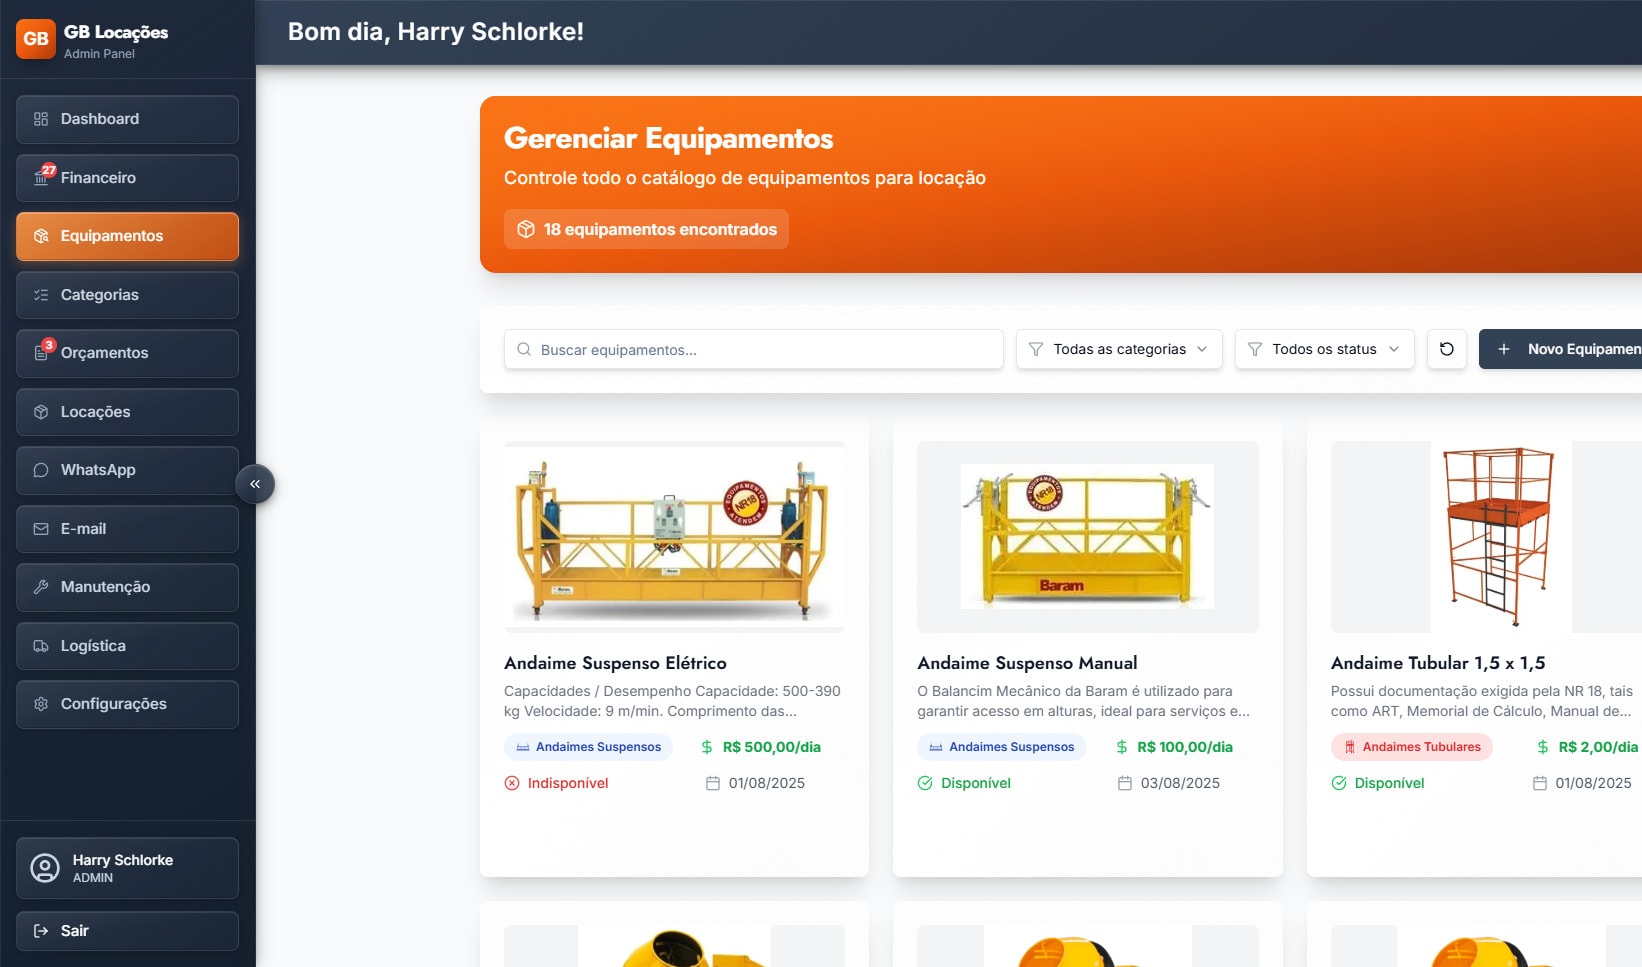Click the magnifier icon in search box

coord(524,349)
